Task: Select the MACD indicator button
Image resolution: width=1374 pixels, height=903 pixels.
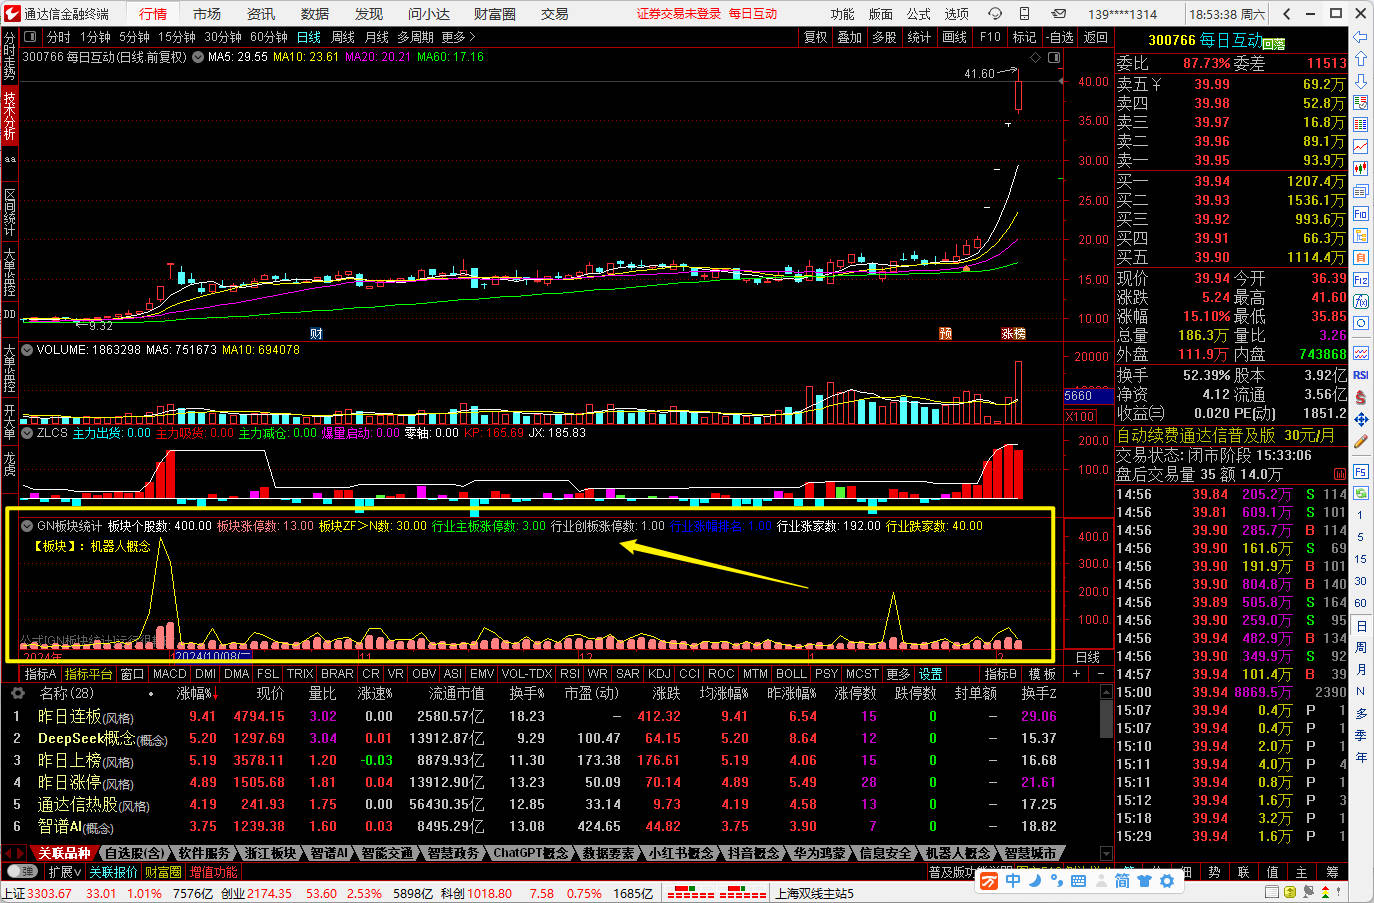Action: [169, 674]
